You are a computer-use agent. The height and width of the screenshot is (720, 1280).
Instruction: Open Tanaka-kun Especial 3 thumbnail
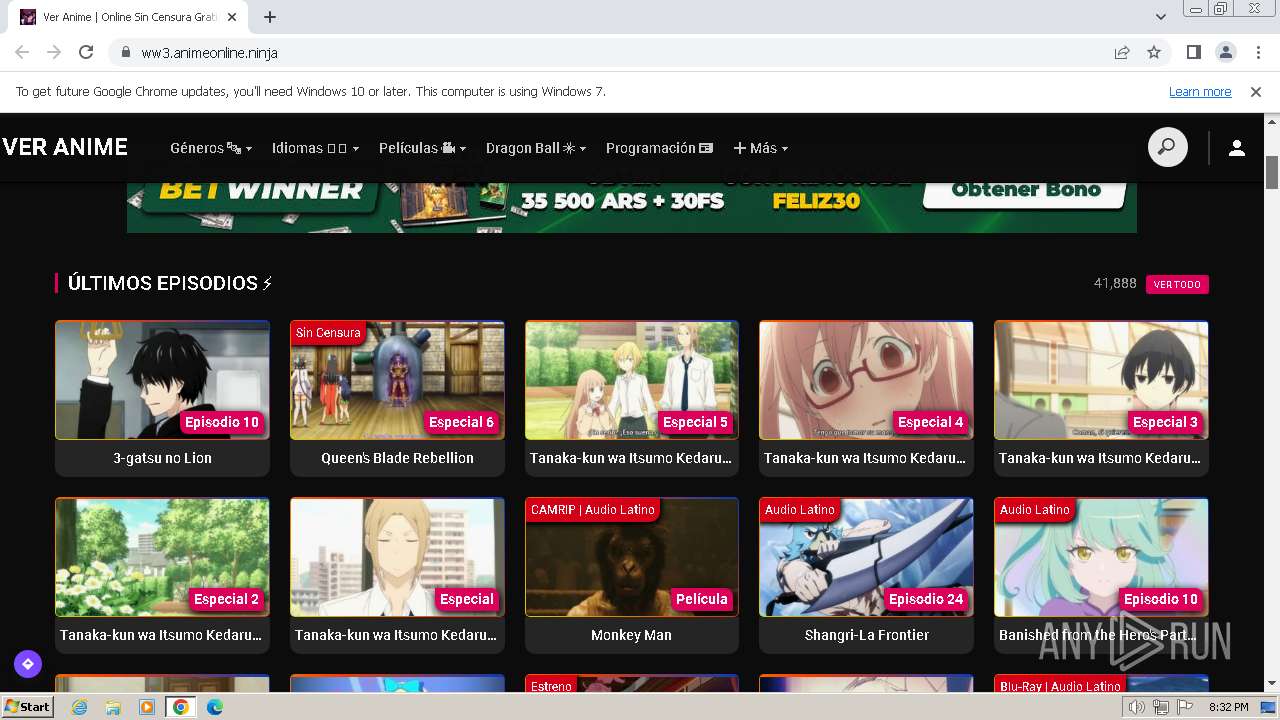tap(1101, 380)
